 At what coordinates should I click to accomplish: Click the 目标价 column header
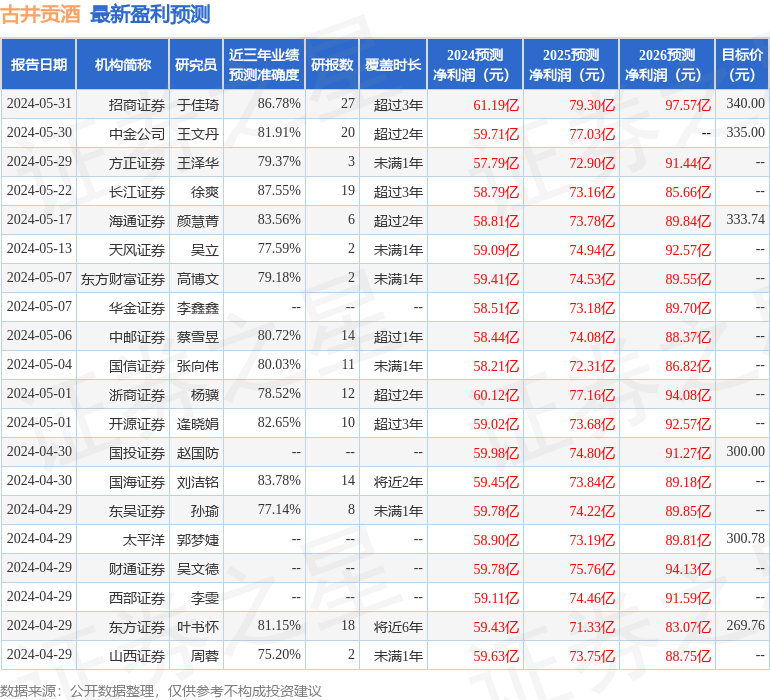click(742, 64)
